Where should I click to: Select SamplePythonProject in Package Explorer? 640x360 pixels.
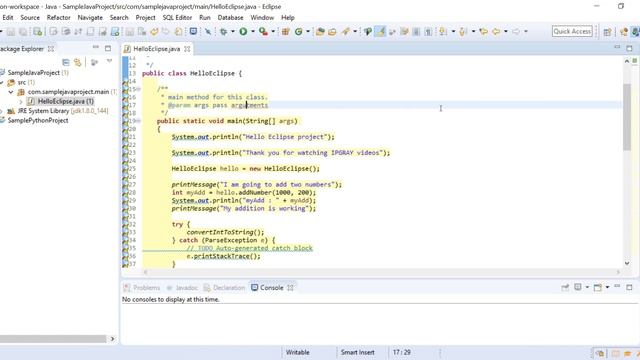tap(38, 120)
